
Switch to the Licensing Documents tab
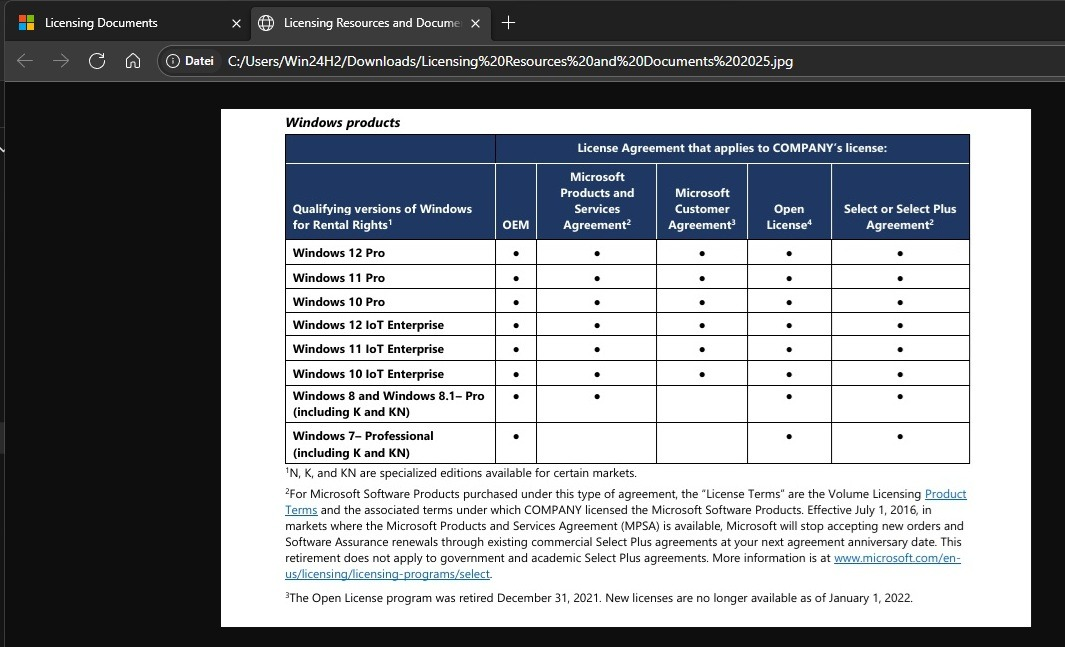pos(101,23)
